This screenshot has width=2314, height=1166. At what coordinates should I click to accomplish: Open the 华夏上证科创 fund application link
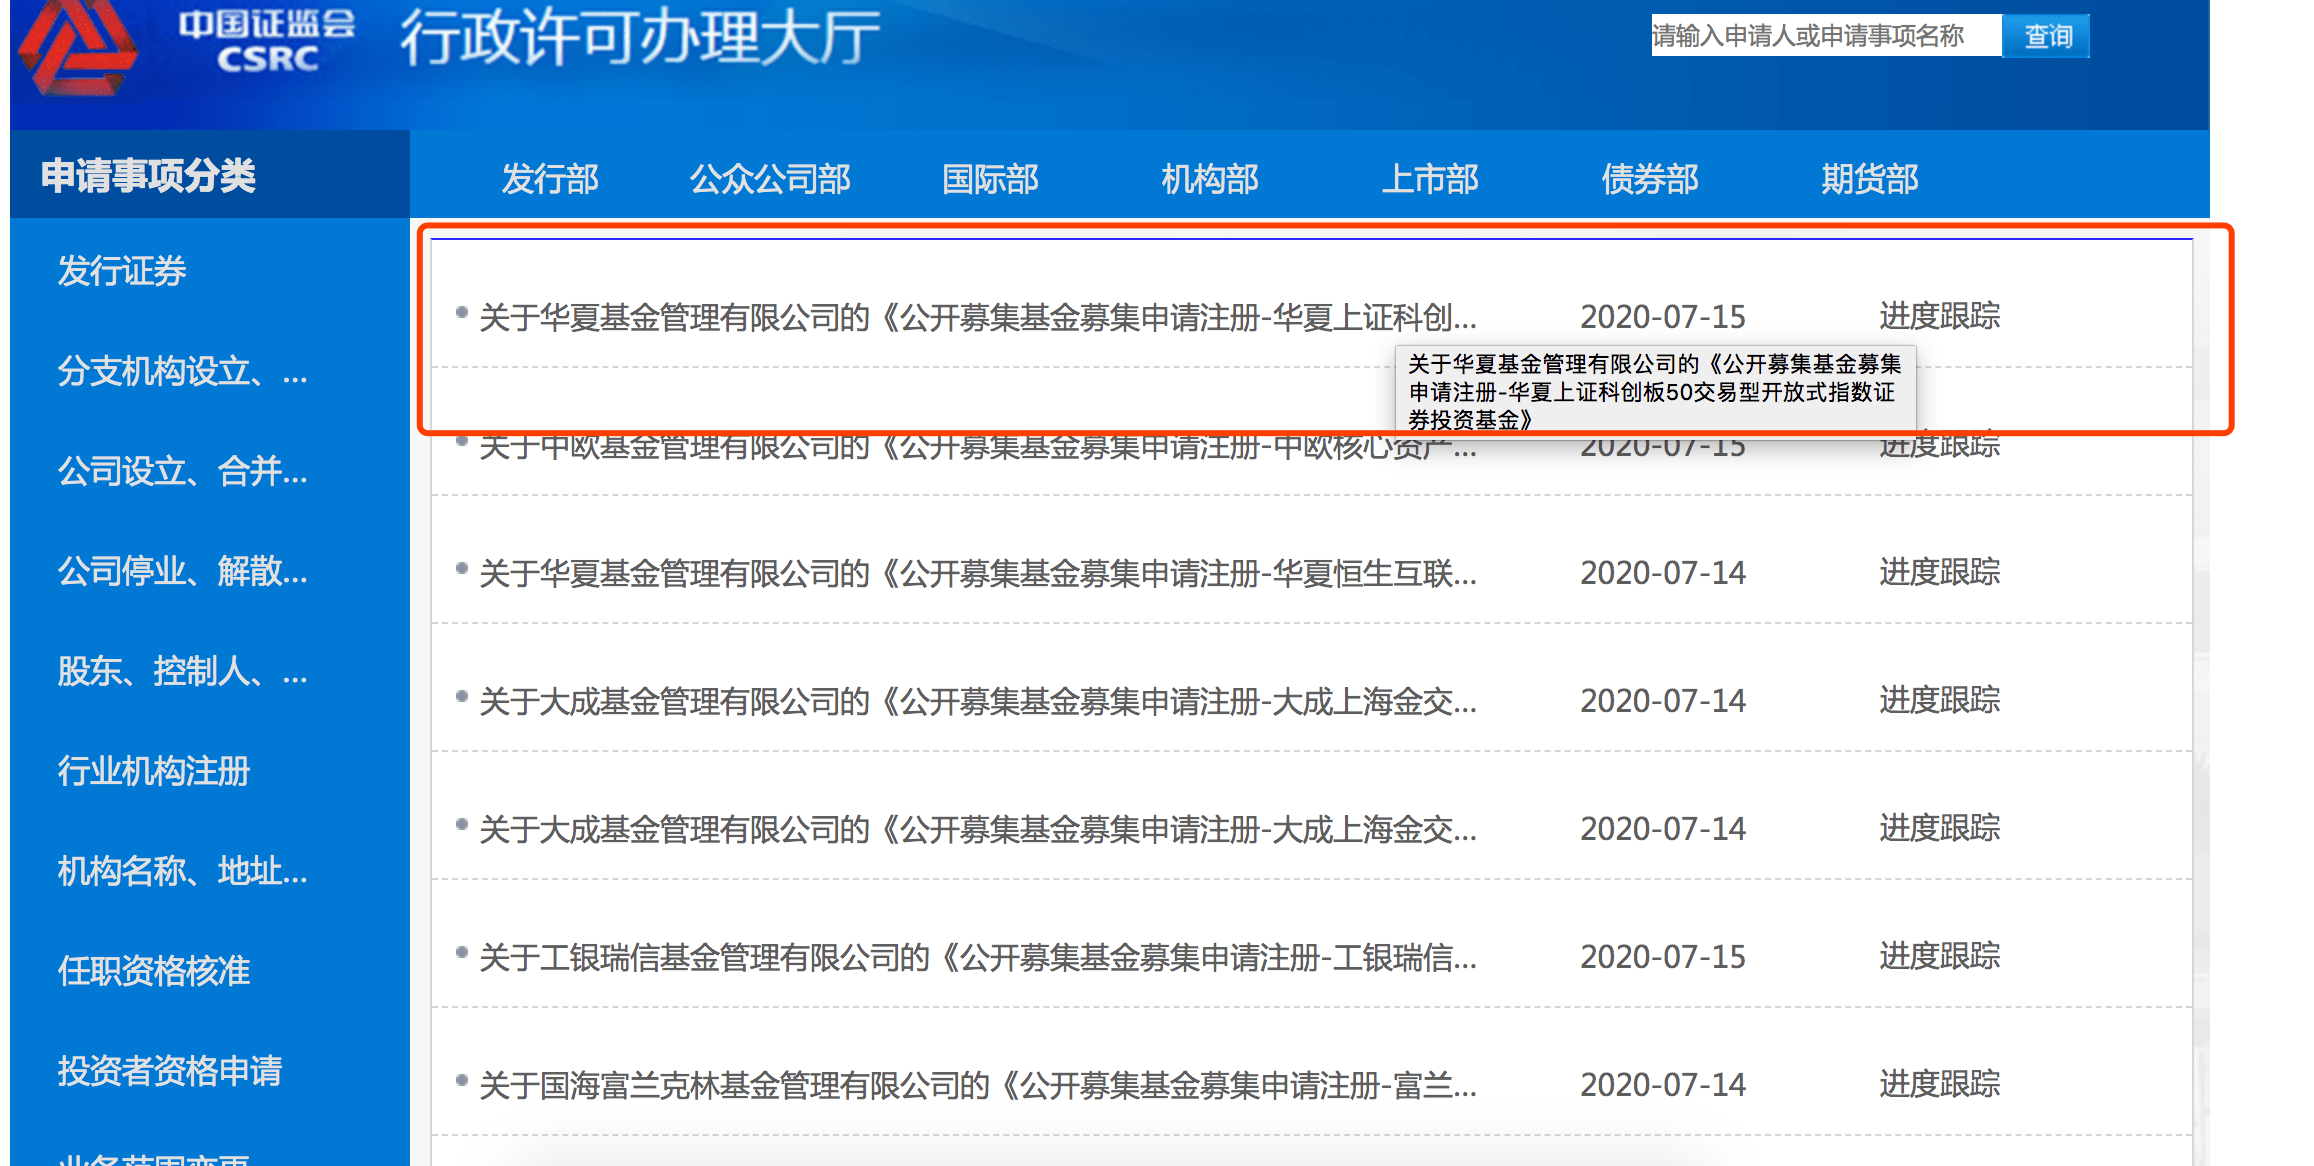coord(978,317)
